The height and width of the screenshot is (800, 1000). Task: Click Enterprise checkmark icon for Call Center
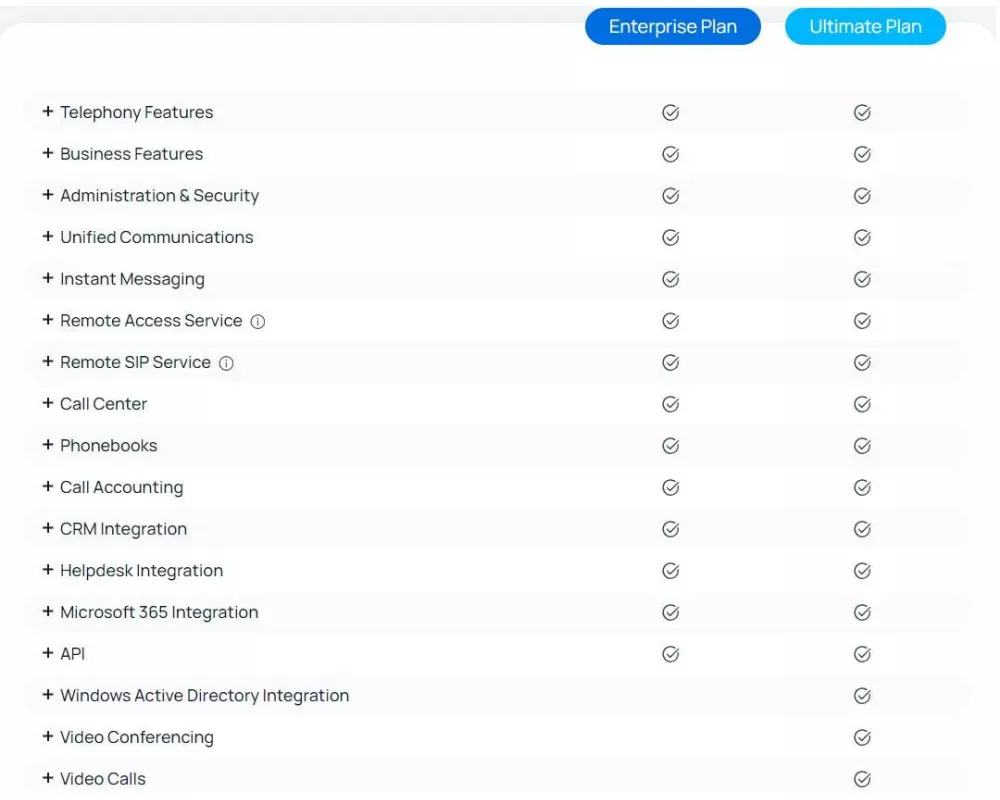point(671,405)
